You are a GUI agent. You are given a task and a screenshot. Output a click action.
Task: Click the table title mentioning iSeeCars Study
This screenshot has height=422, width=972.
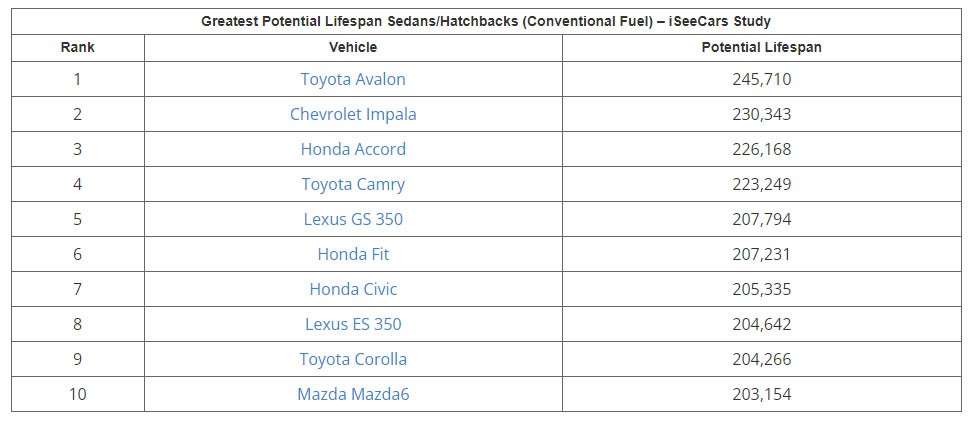click(x=486, y=20)
